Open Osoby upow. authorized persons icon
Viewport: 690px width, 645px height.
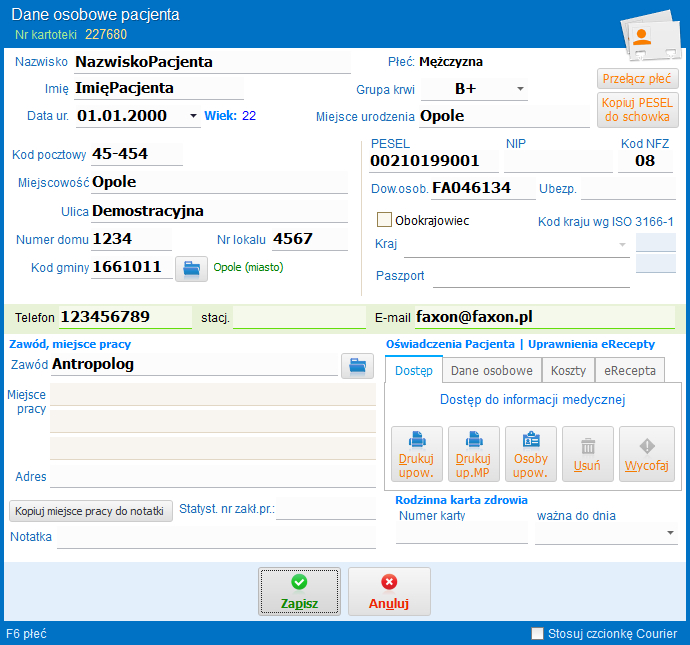(531, 441)
